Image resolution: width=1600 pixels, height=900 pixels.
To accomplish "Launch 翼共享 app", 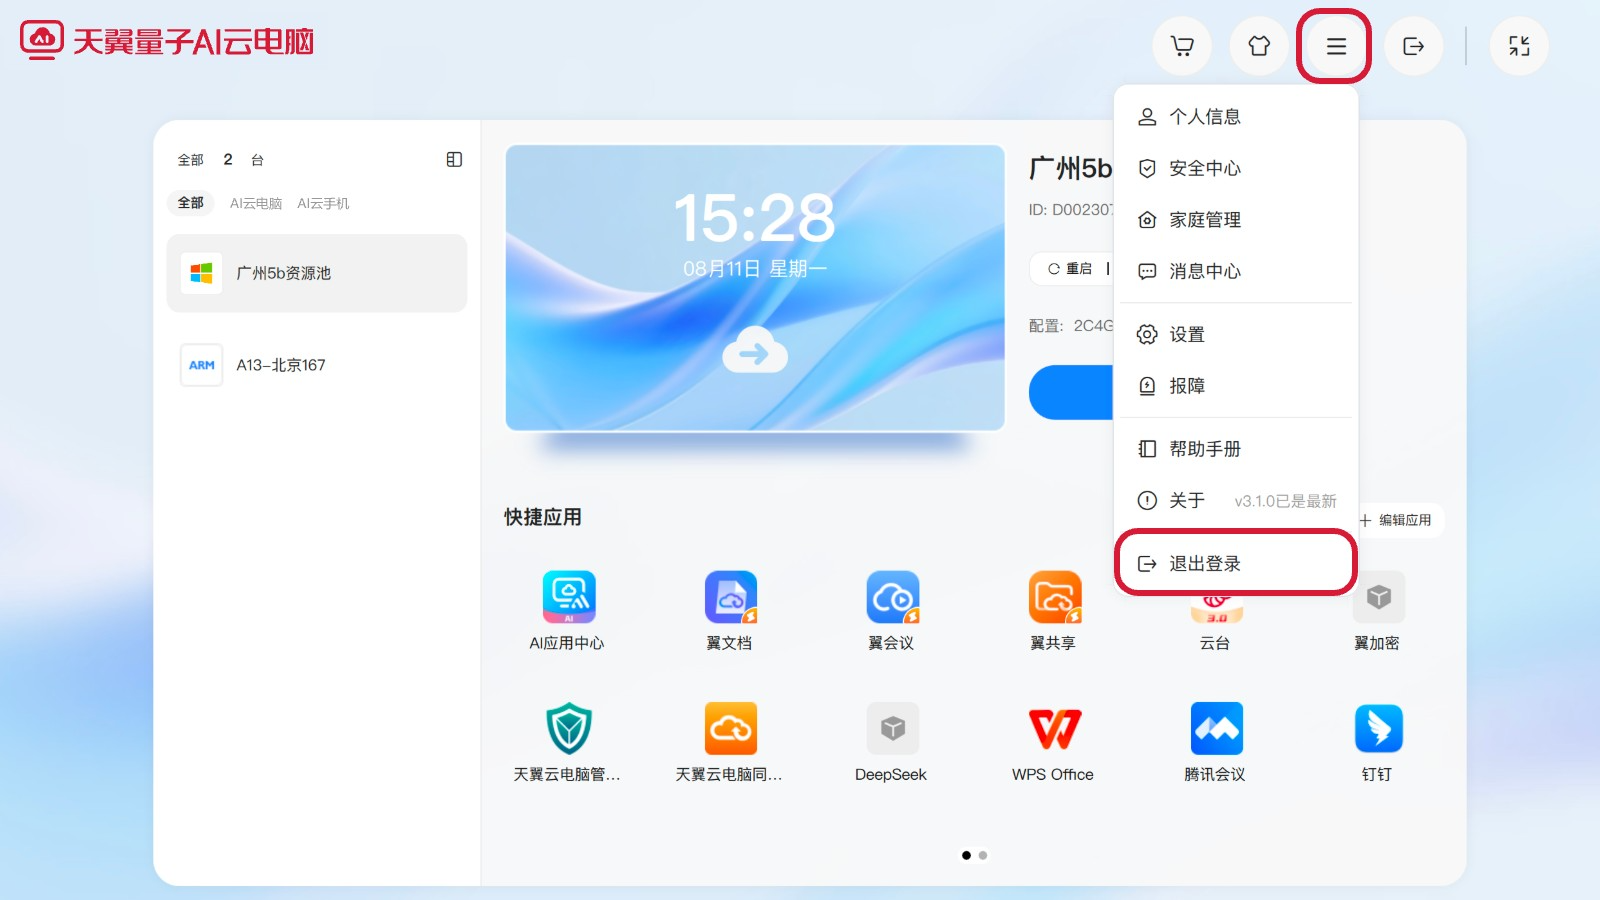I will [1054, 610].
